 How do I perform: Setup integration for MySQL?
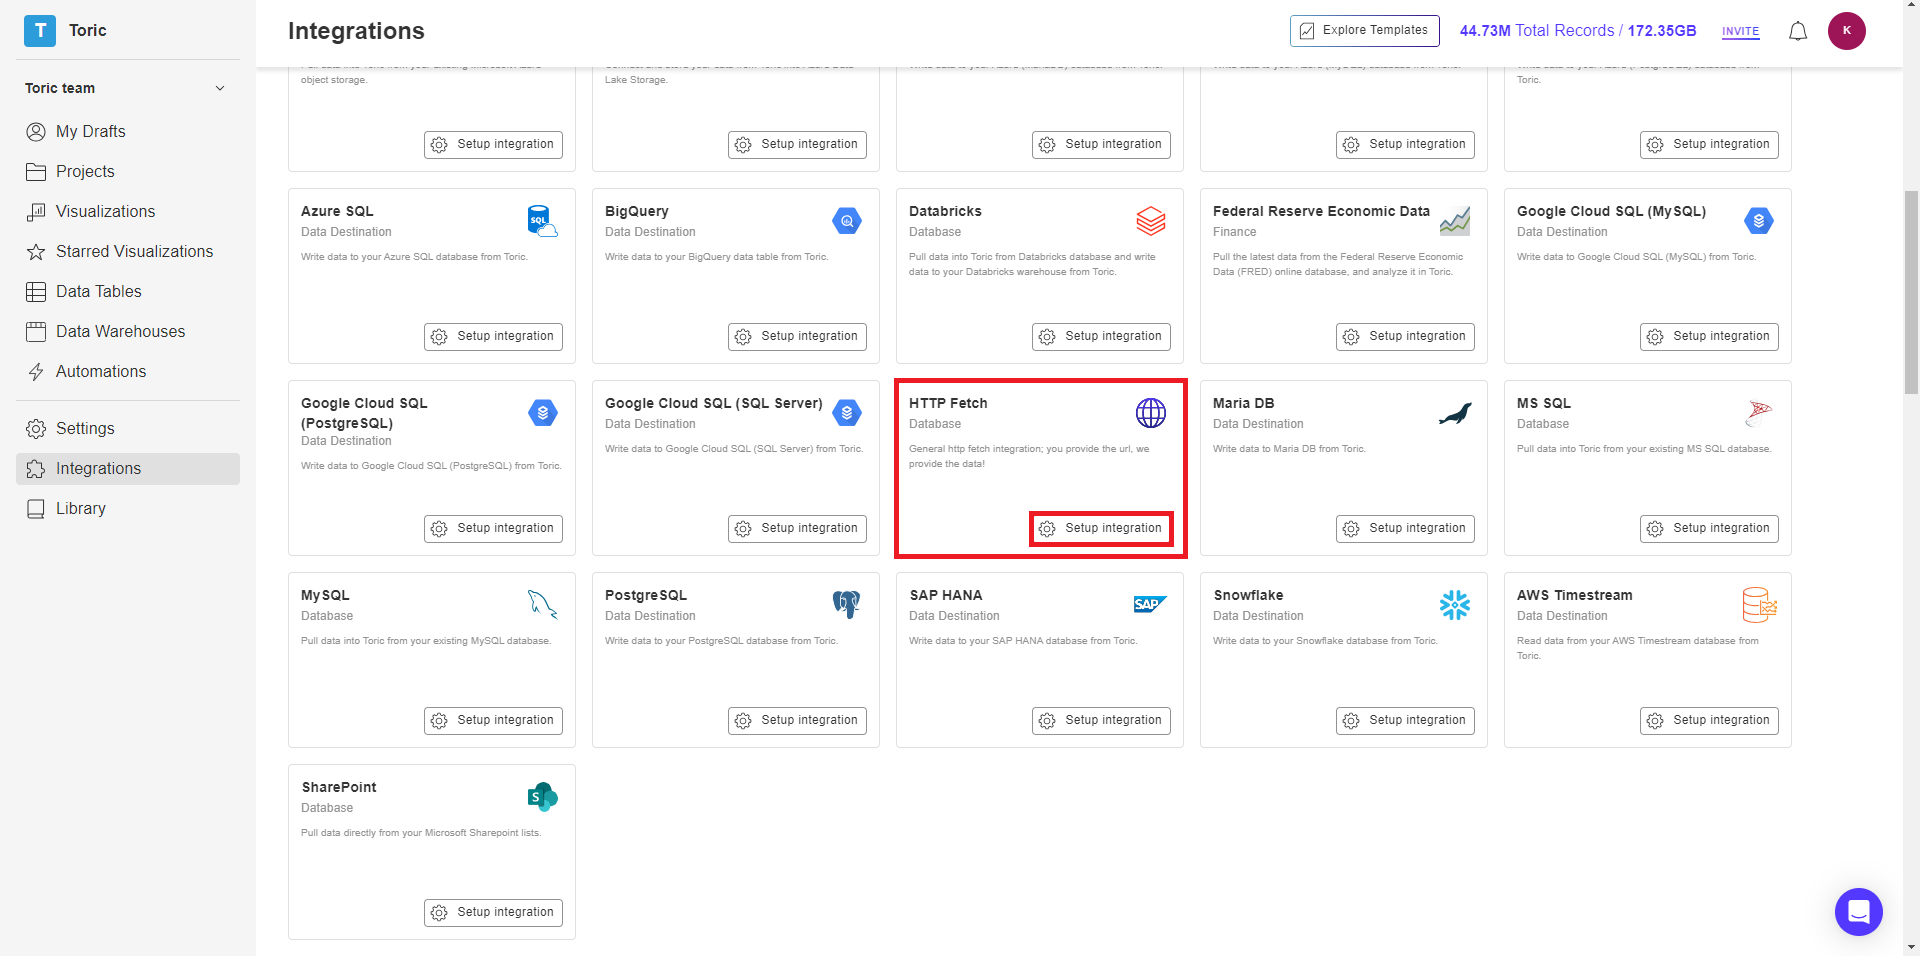[x=493, y=721]
